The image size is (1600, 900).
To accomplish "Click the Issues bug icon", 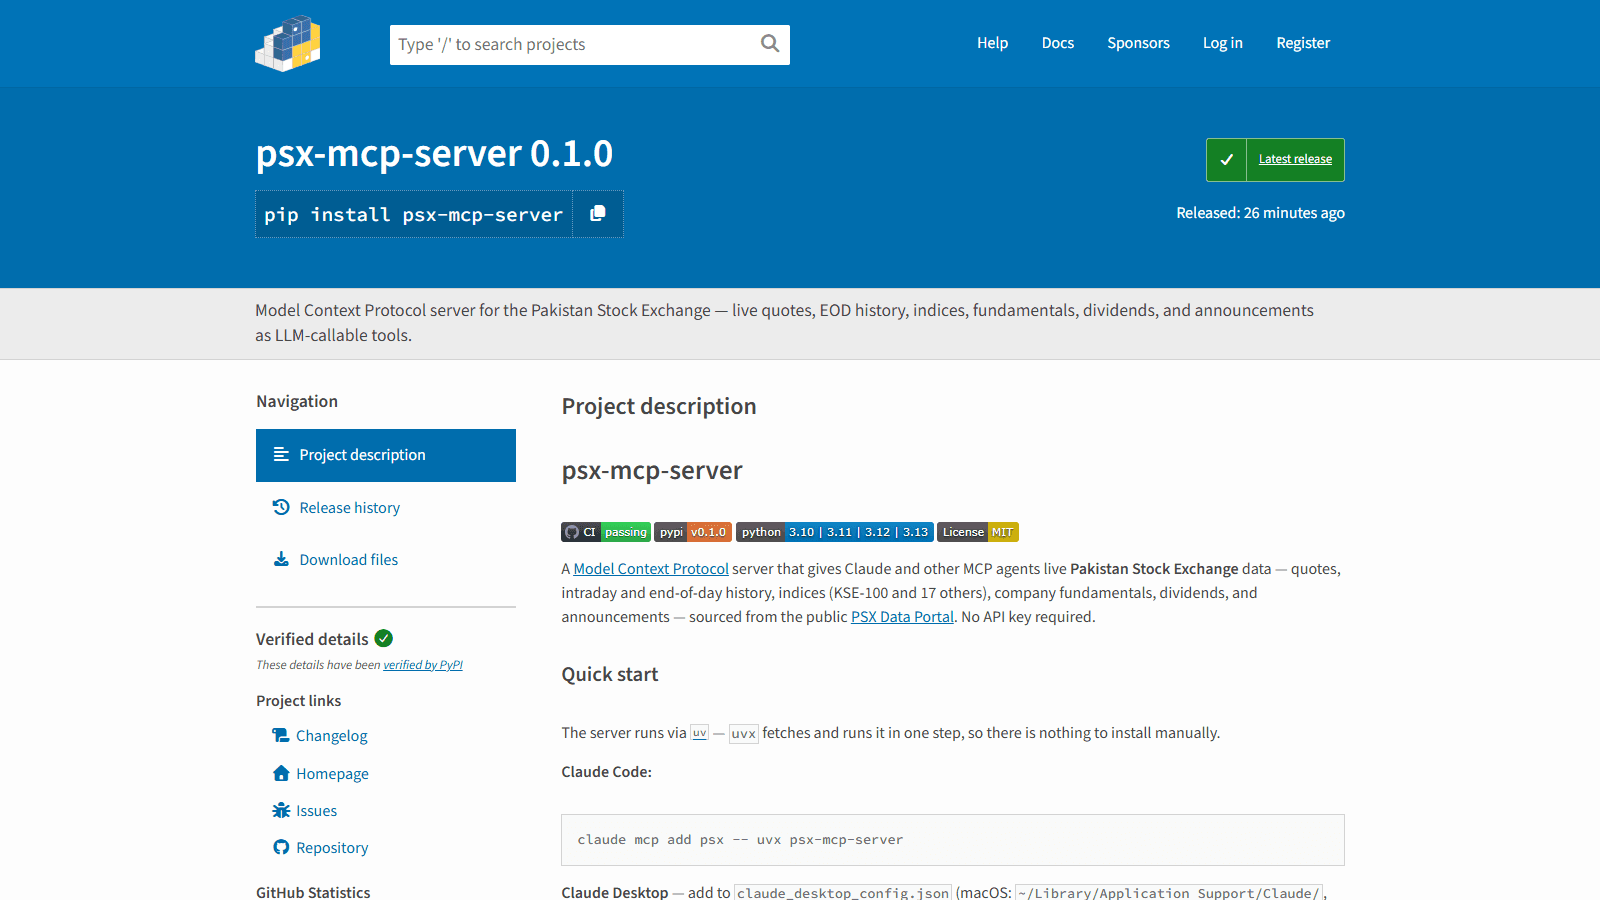I will coord(281,810).
